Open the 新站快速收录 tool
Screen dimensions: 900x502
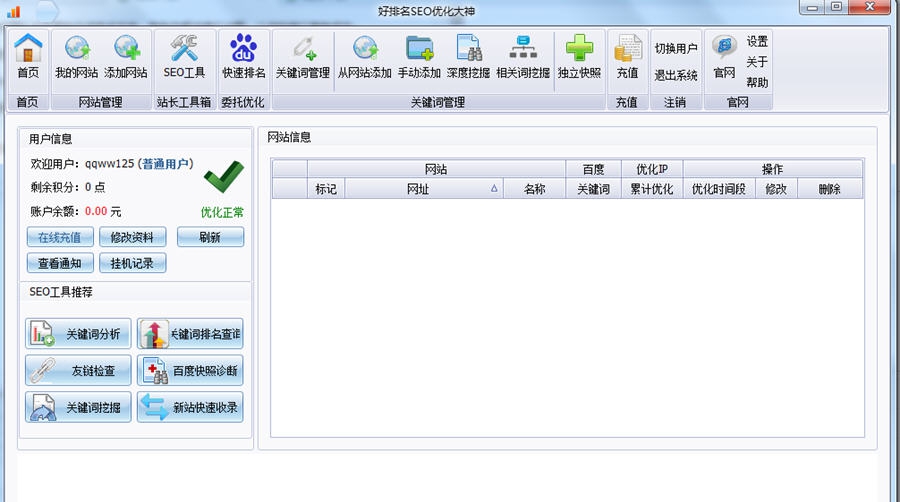point(190,407)
